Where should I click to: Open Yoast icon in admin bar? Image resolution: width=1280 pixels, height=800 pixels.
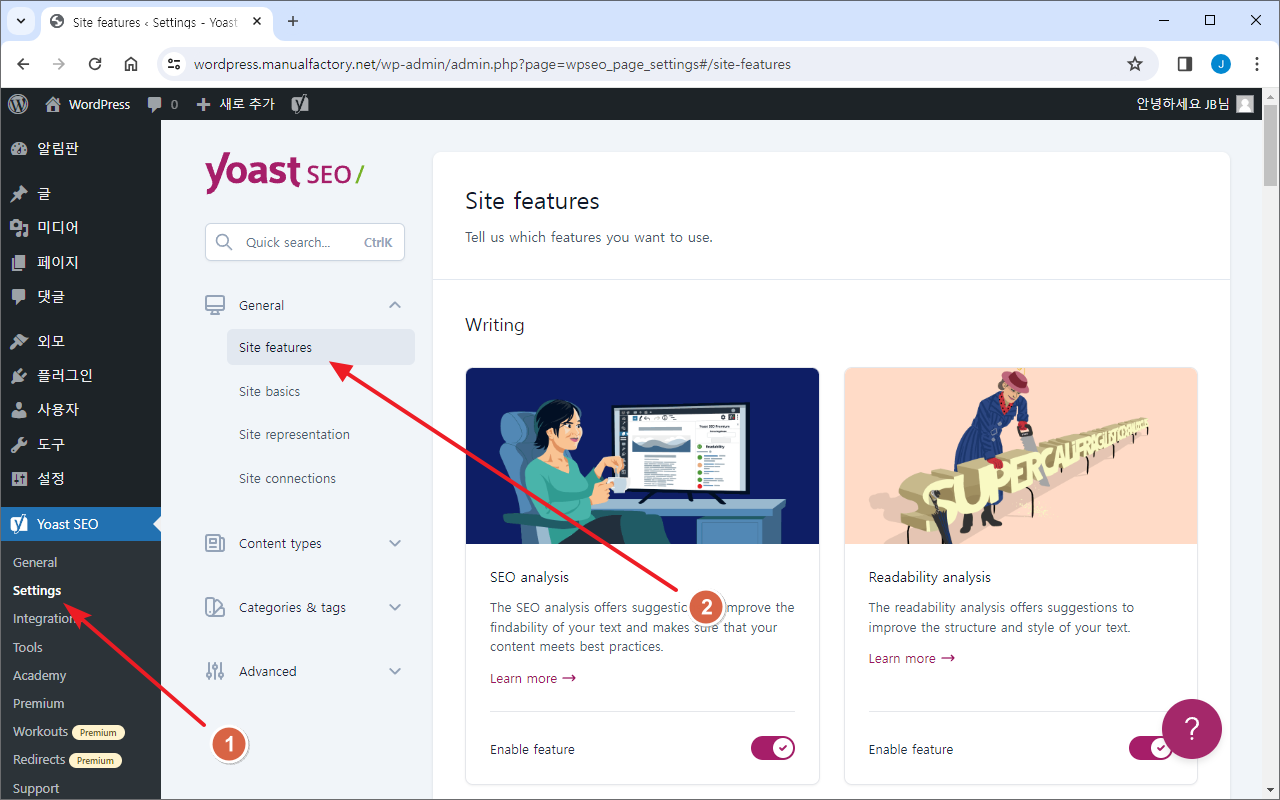pyautogui.click(x=299, y=104)
